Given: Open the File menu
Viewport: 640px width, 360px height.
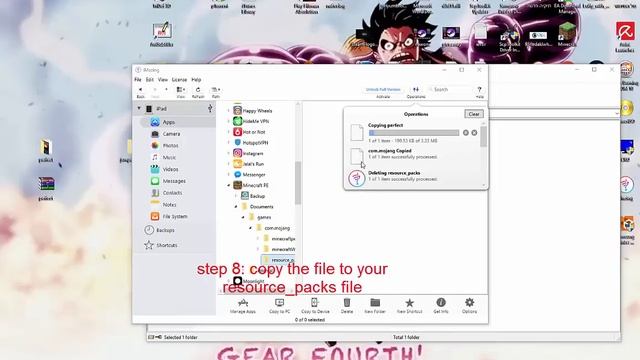Looking at the screenshot, I should click(138, 80).
